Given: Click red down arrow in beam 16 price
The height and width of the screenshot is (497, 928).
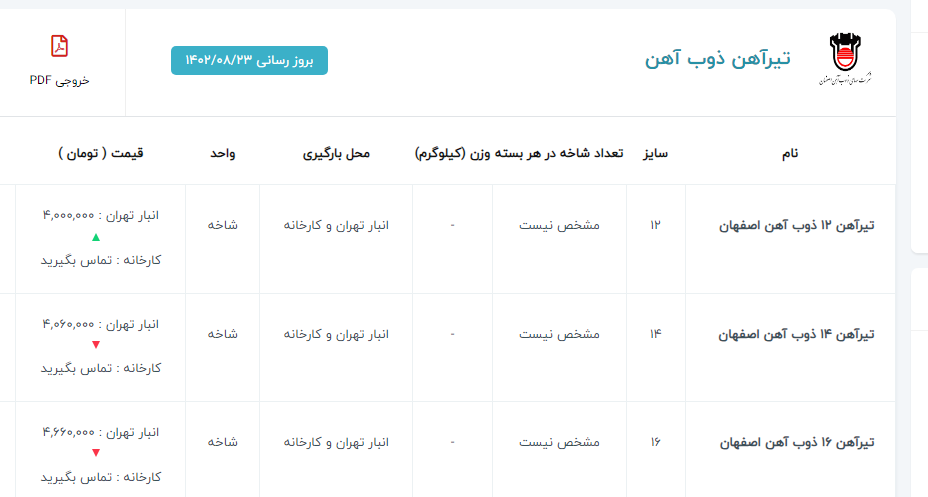Looking at the screenshot, I should click(96, 453).
